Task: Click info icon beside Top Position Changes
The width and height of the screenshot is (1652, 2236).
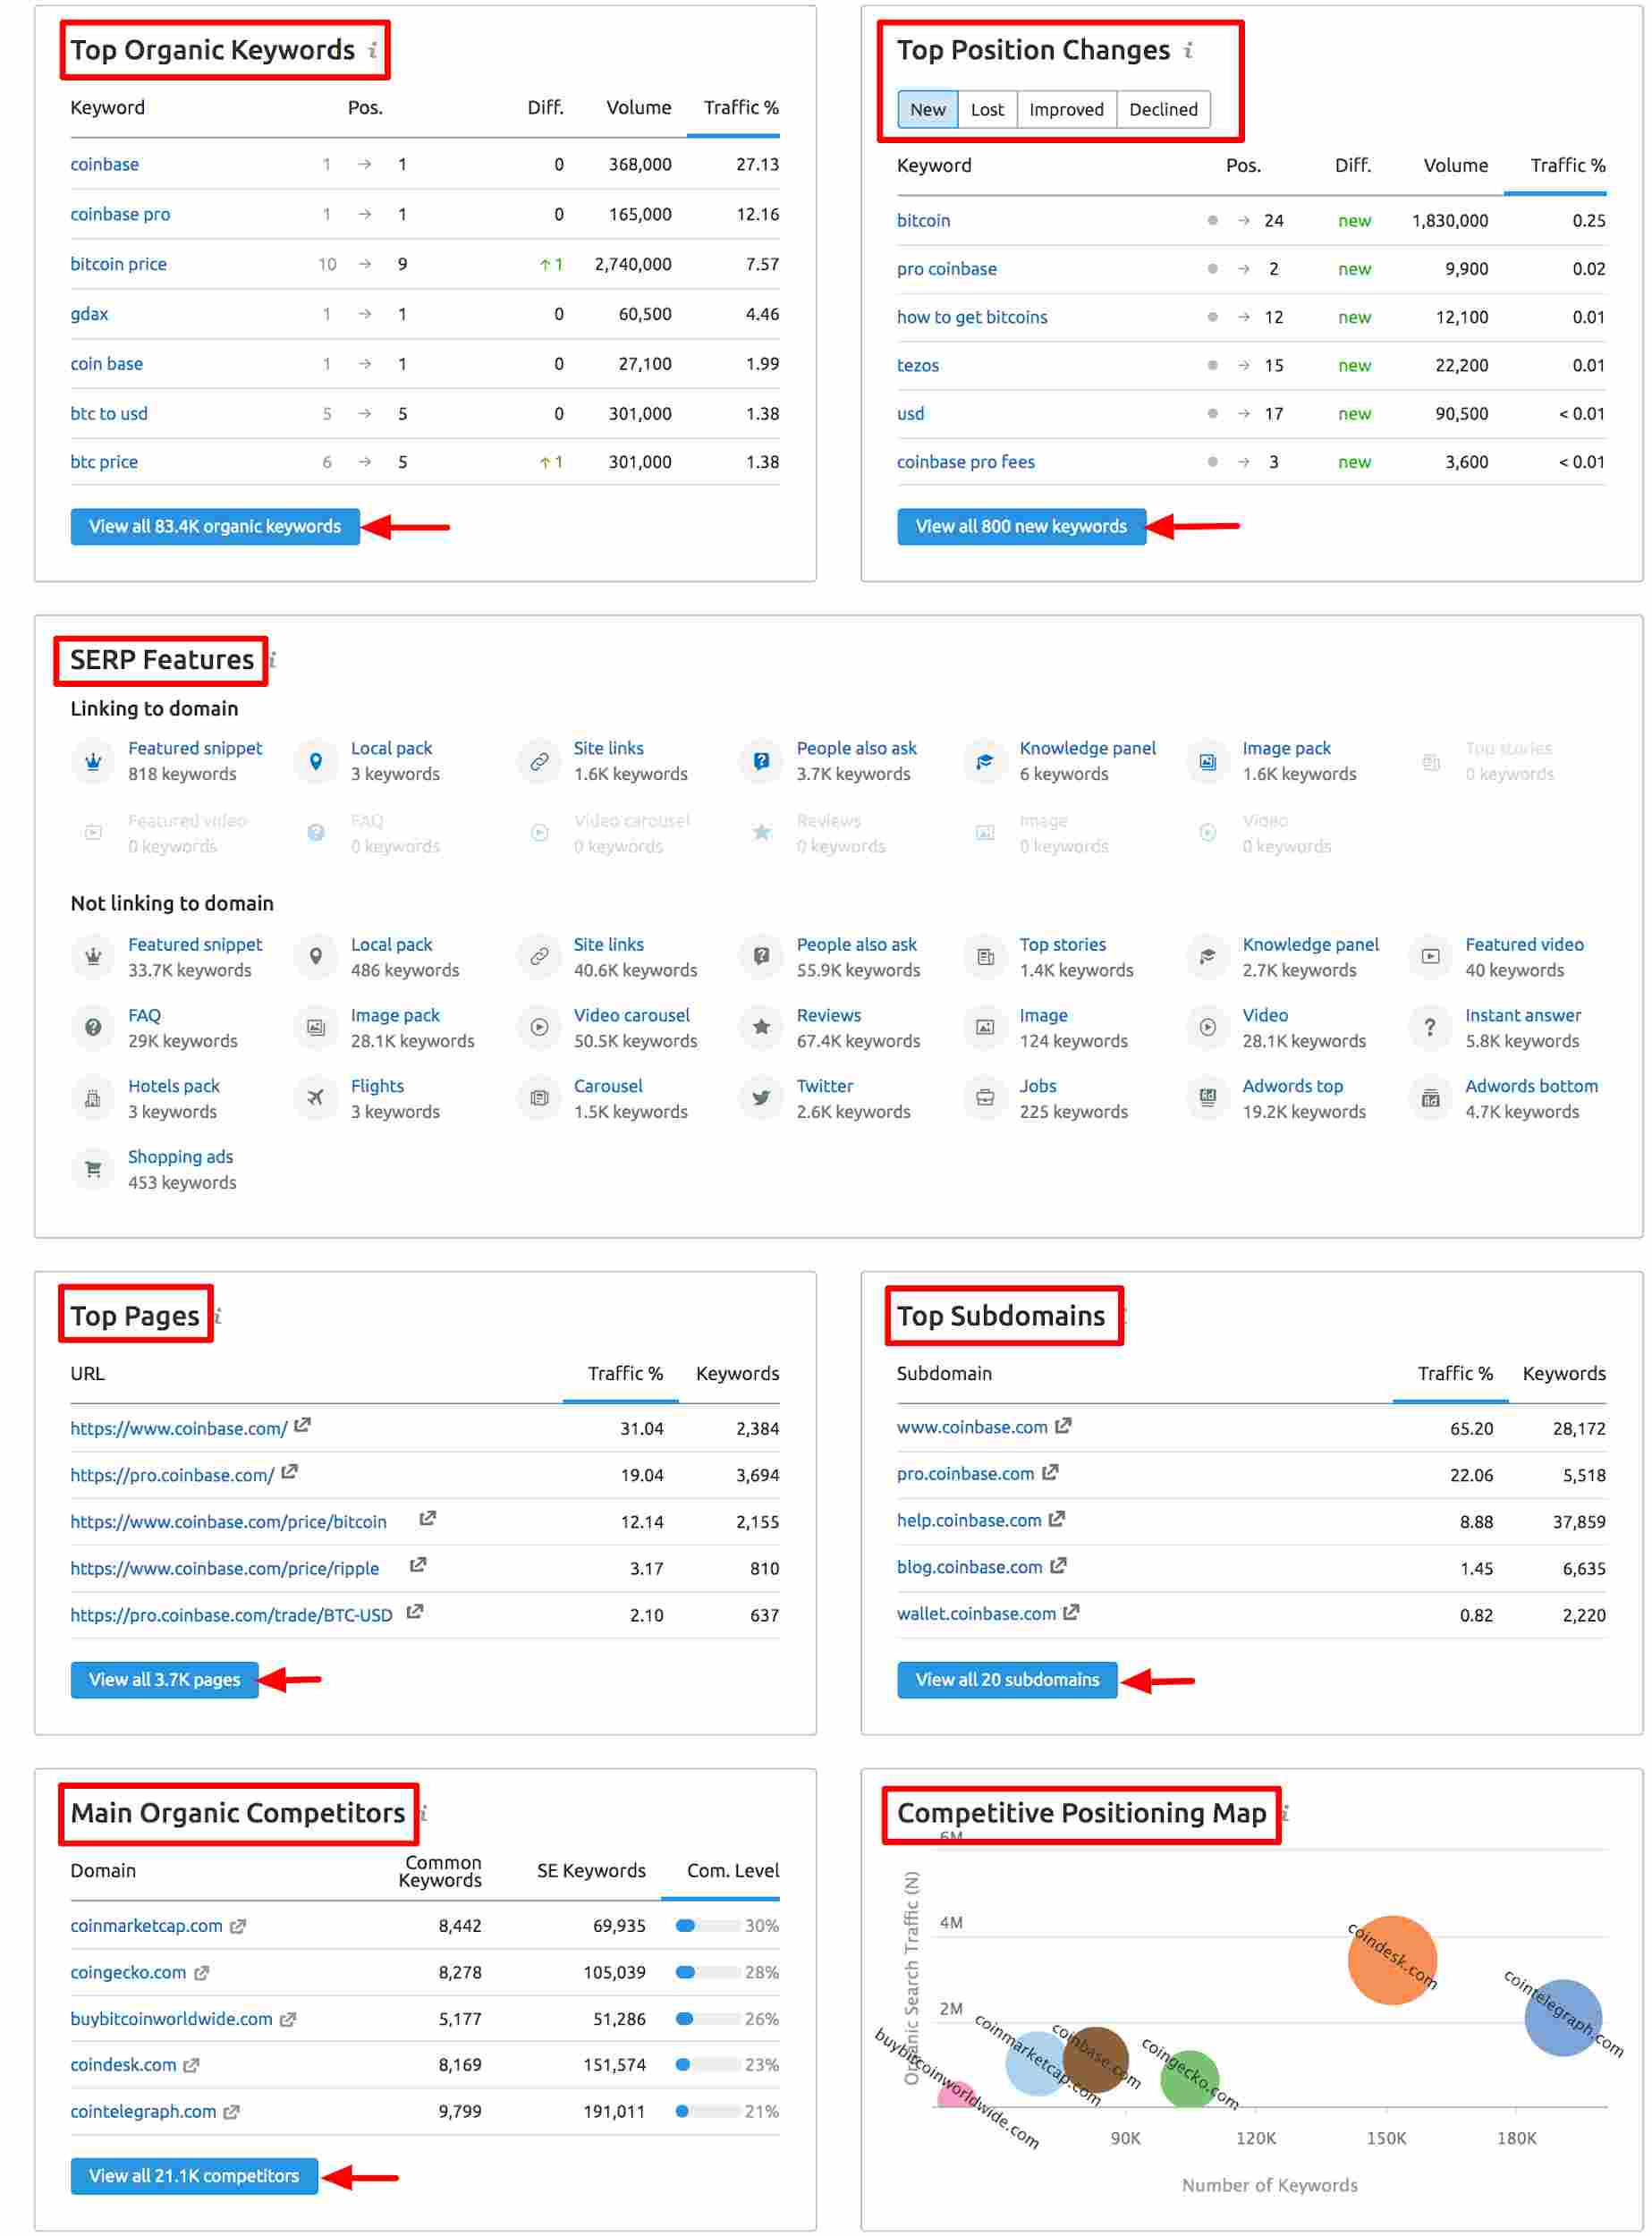Action: [1189, 49]
